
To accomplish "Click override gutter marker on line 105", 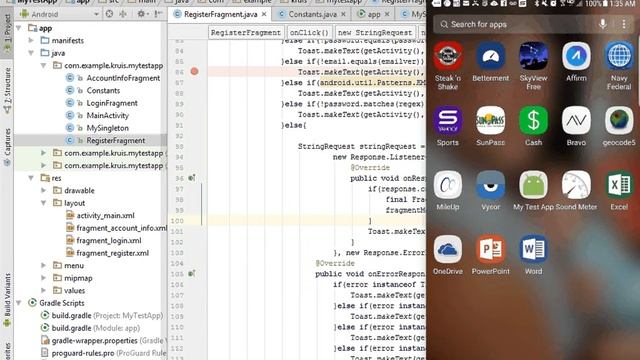I will click(192, 273).
